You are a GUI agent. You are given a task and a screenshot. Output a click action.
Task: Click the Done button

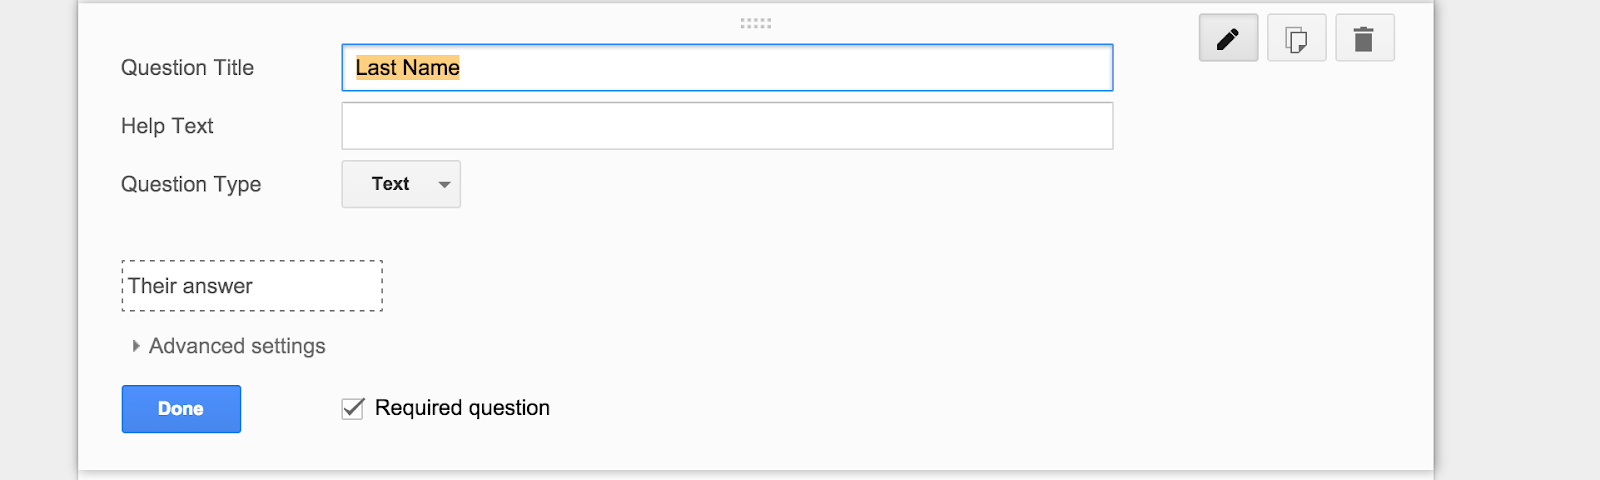pyautogui.click(x=181, y=409)
